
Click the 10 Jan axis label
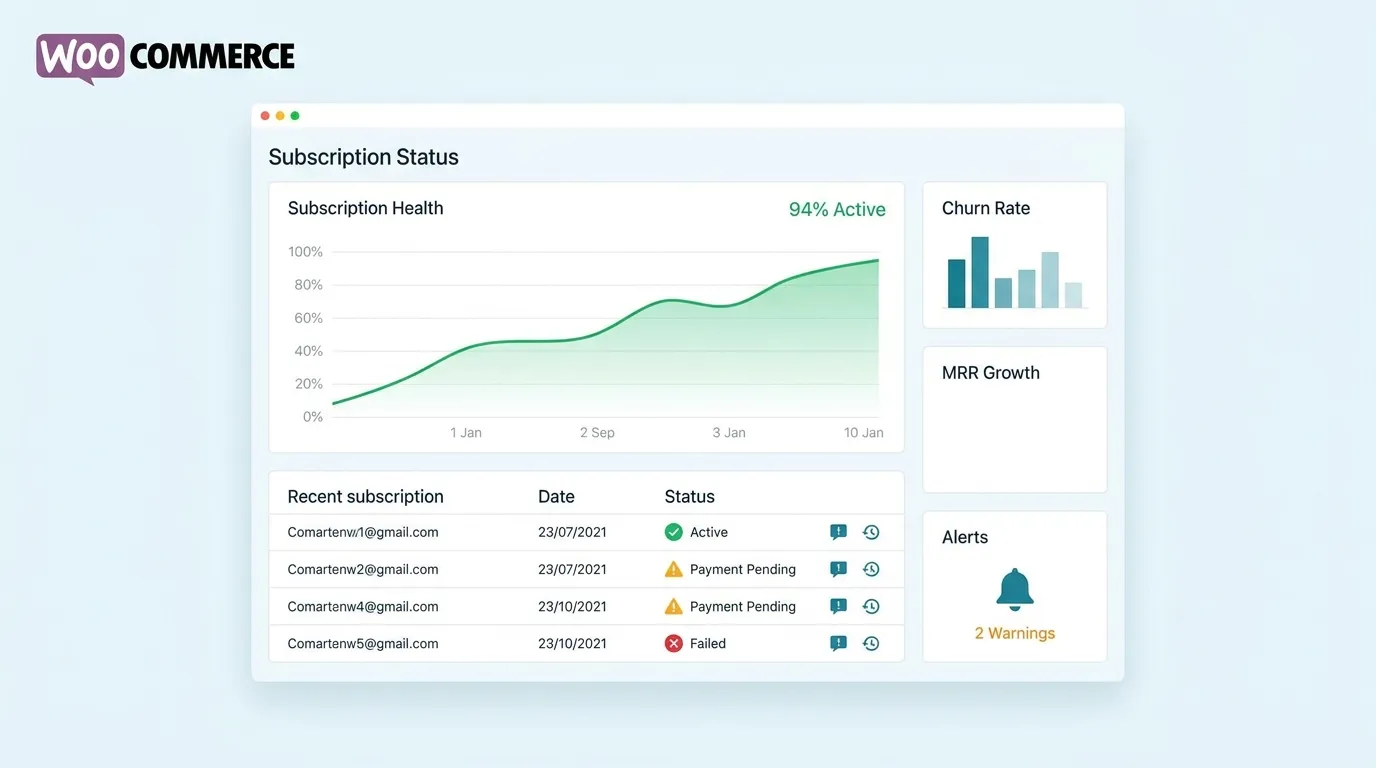tap(864, 433)
